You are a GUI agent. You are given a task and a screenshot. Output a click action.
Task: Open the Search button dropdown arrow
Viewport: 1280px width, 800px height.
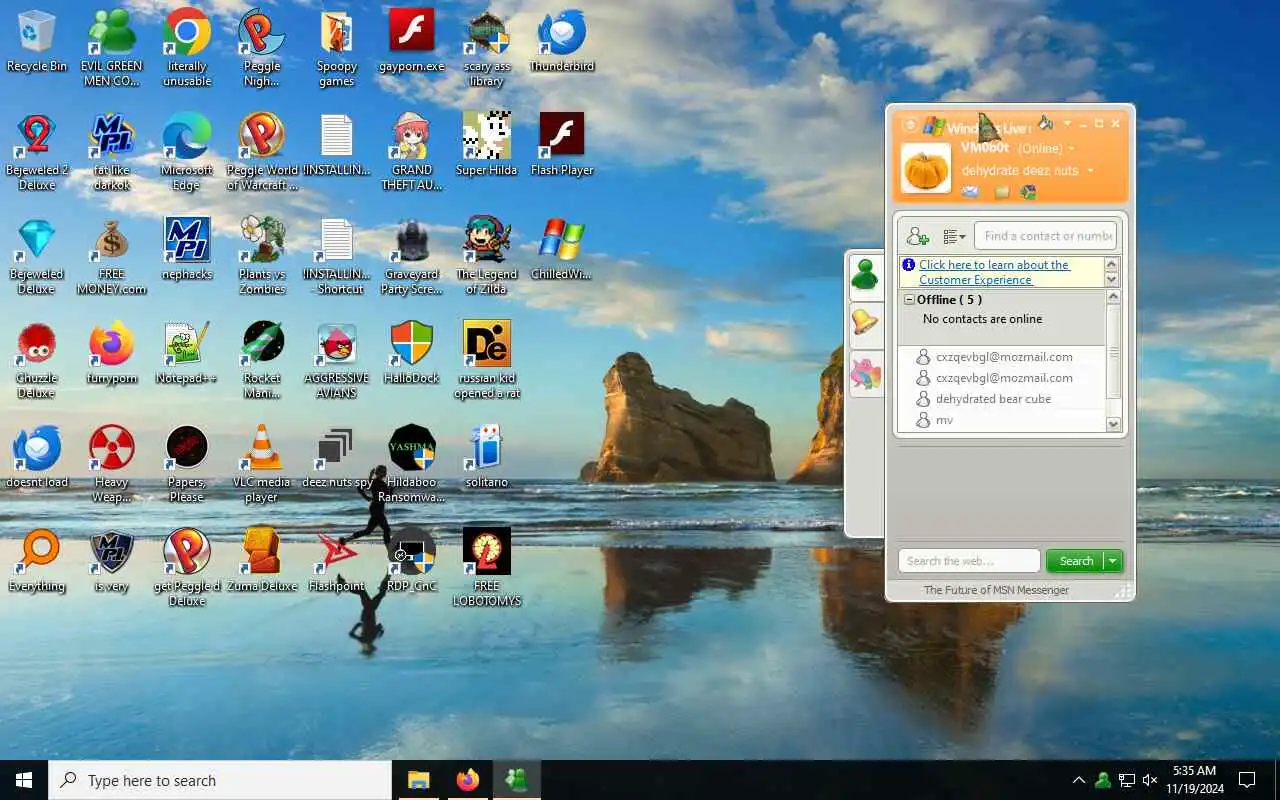(x=1112, y=561)
